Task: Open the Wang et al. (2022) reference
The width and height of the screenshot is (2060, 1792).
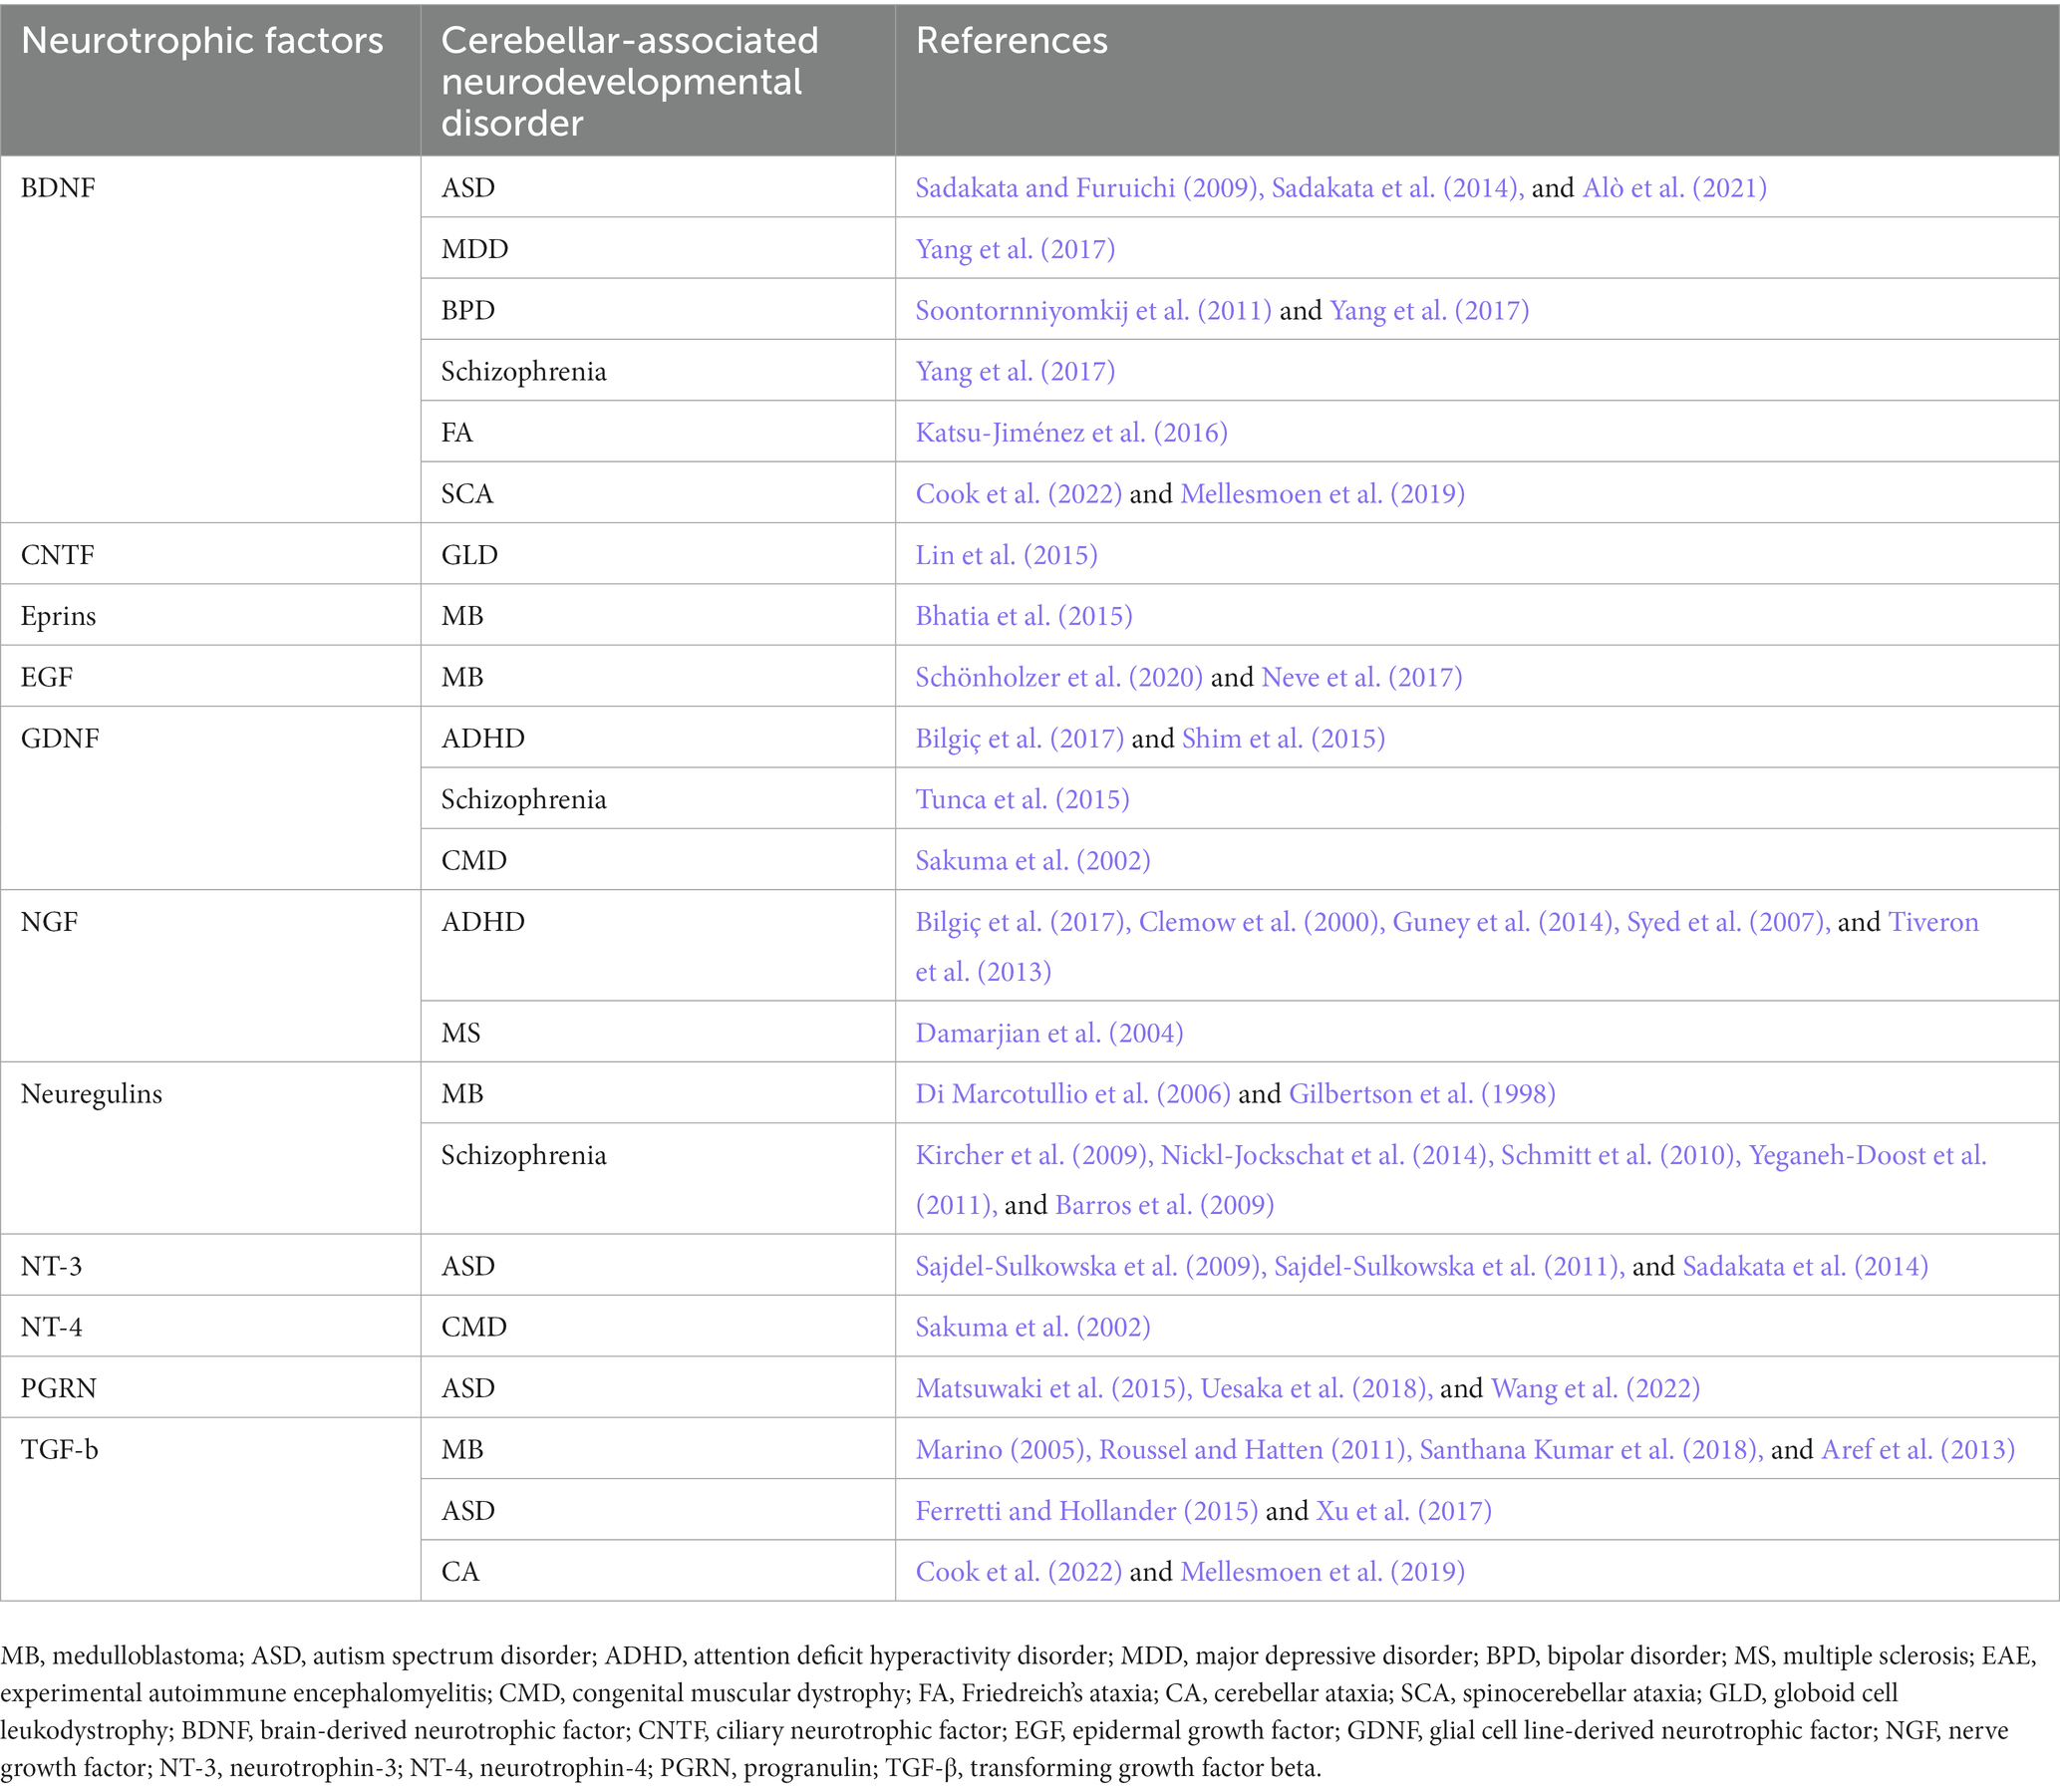Action: click(x=1595, y=1388)
